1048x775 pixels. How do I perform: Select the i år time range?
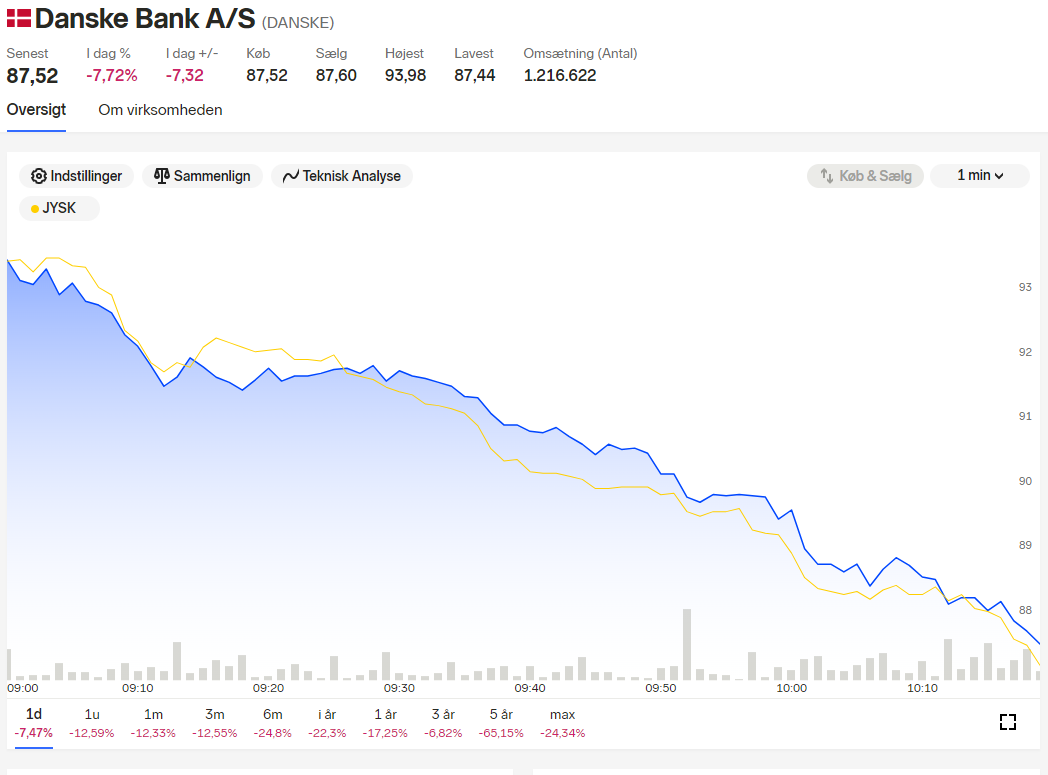click(x=327, y=723)
